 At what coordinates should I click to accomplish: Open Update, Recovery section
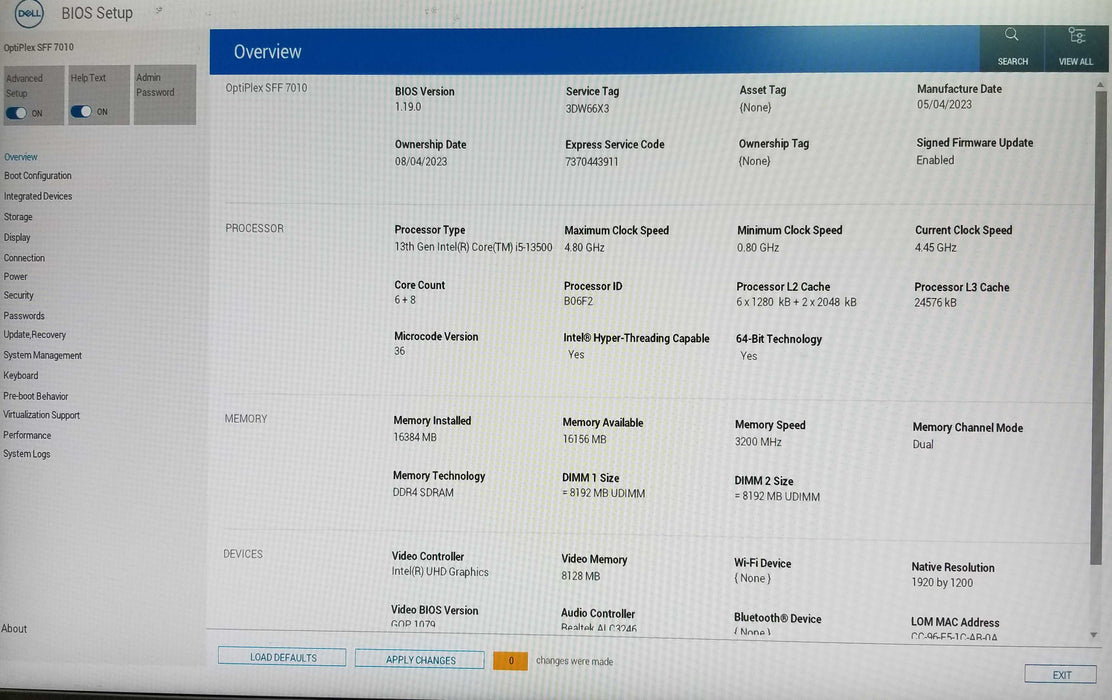point(35,334)
